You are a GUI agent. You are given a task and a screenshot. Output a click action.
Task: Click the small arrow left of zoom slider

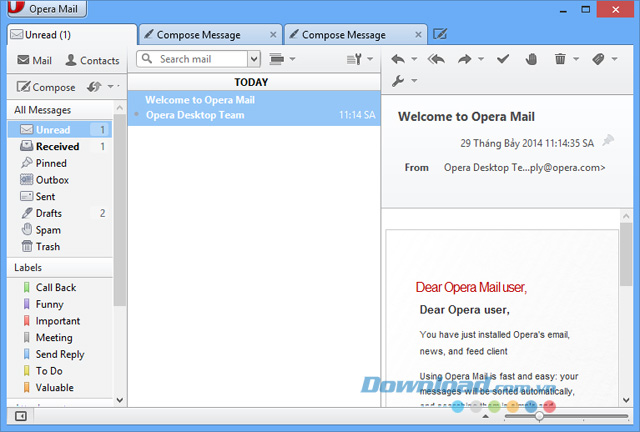click(485, 416)
